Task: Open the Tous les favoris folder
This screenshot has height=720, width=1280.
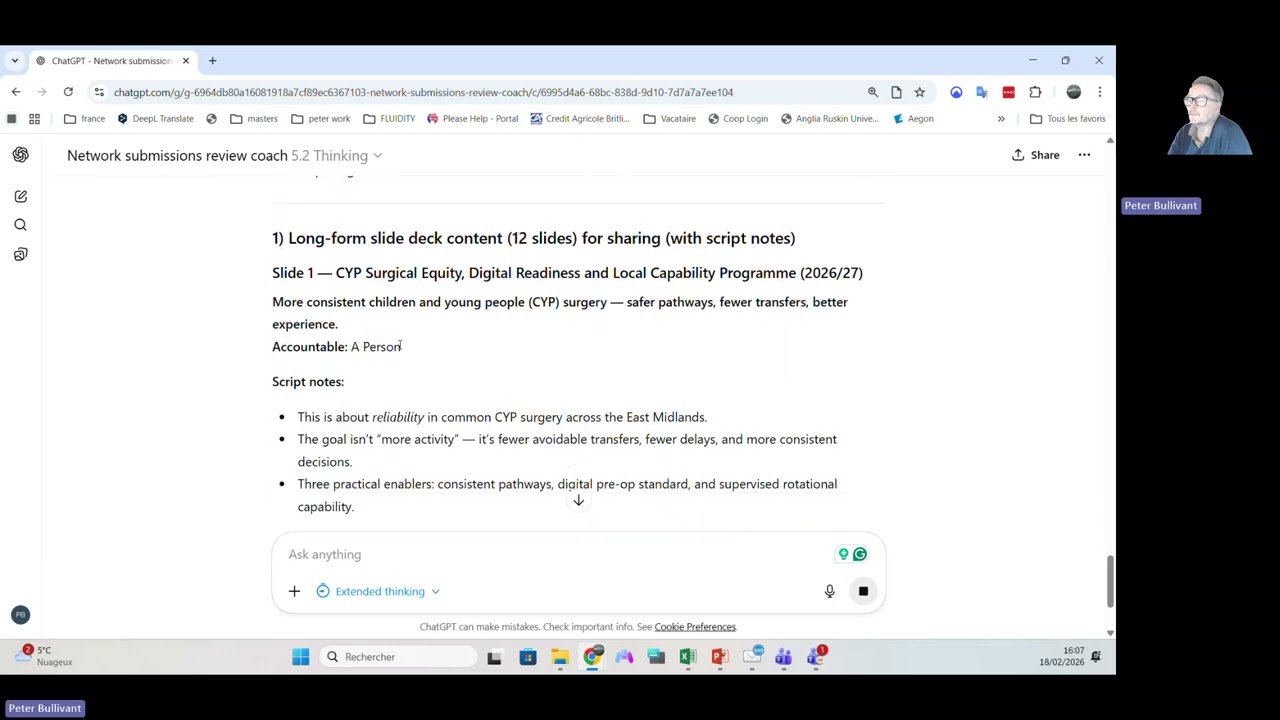Action: click(x=1067, y=119)
